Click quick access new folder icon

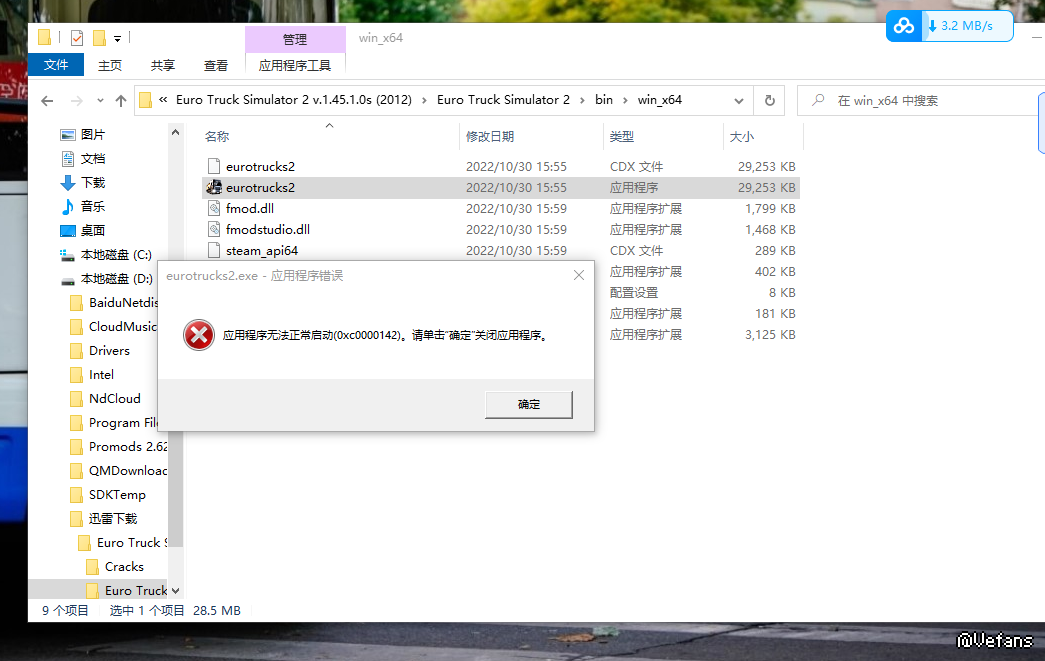point(99,38)
